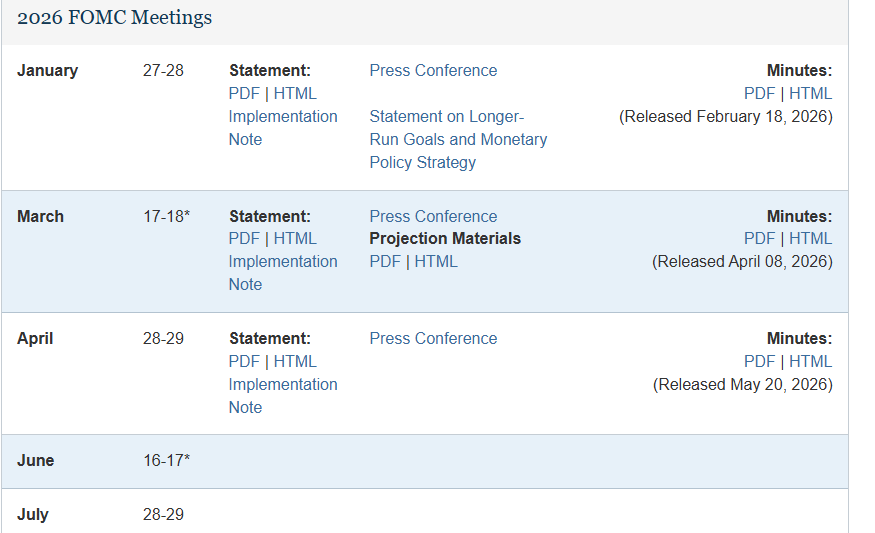
Task: Open Statement on Longer-Run Goals link
Action: [458, 140]
